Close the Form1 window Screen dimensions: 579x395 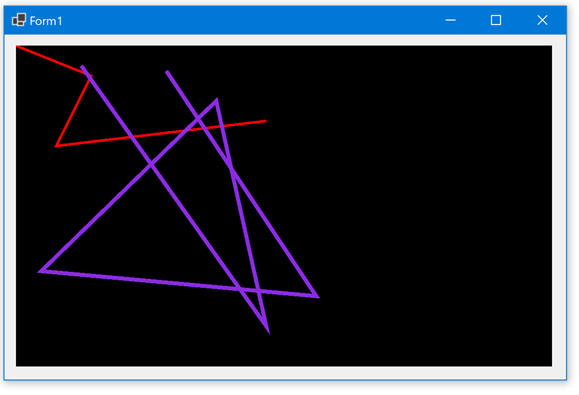(x=542, y=20)
